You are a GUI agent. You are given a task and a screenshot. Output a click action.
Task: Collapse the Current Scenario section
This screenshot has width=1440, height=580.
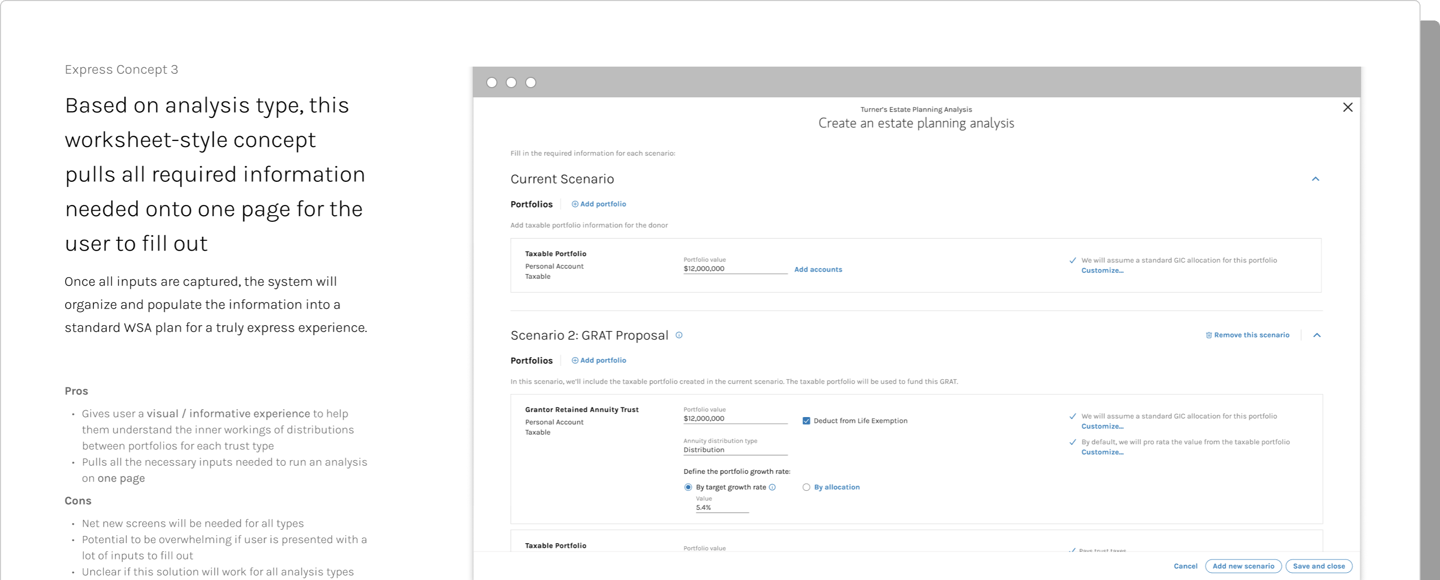pos(1316,178)
